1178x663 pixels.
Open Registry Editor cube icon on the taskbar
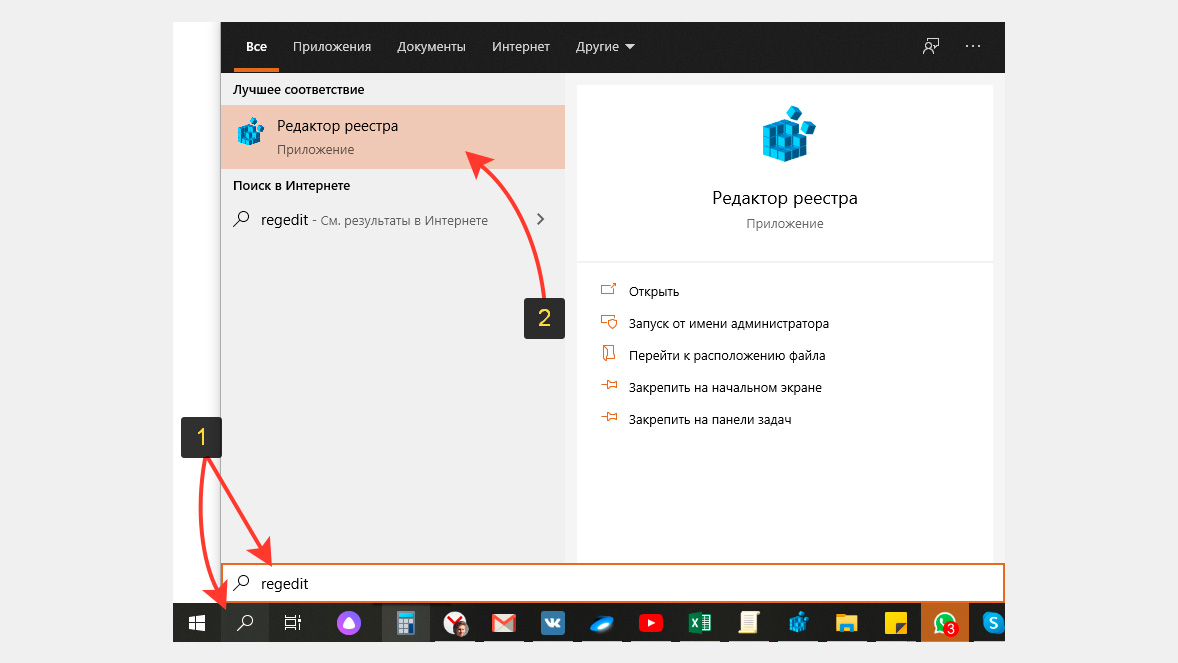point(798,623)
